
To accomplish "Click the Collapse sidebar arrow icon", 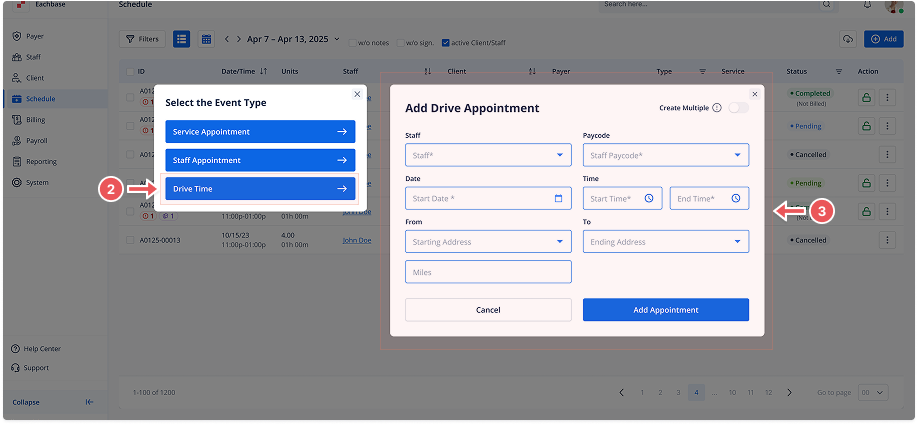I will coord(89,402).
